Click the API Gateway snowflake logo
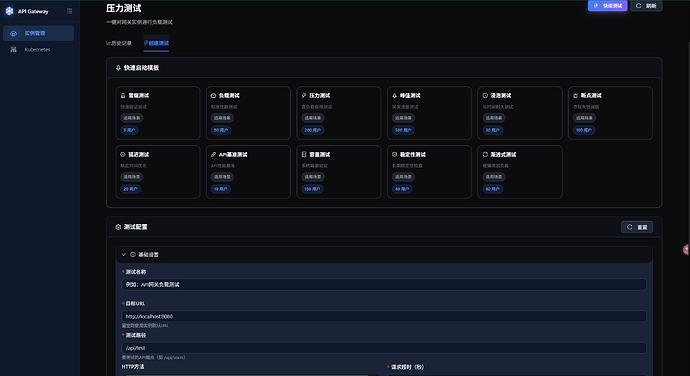 pyautogui.click(x=9, y=11)
